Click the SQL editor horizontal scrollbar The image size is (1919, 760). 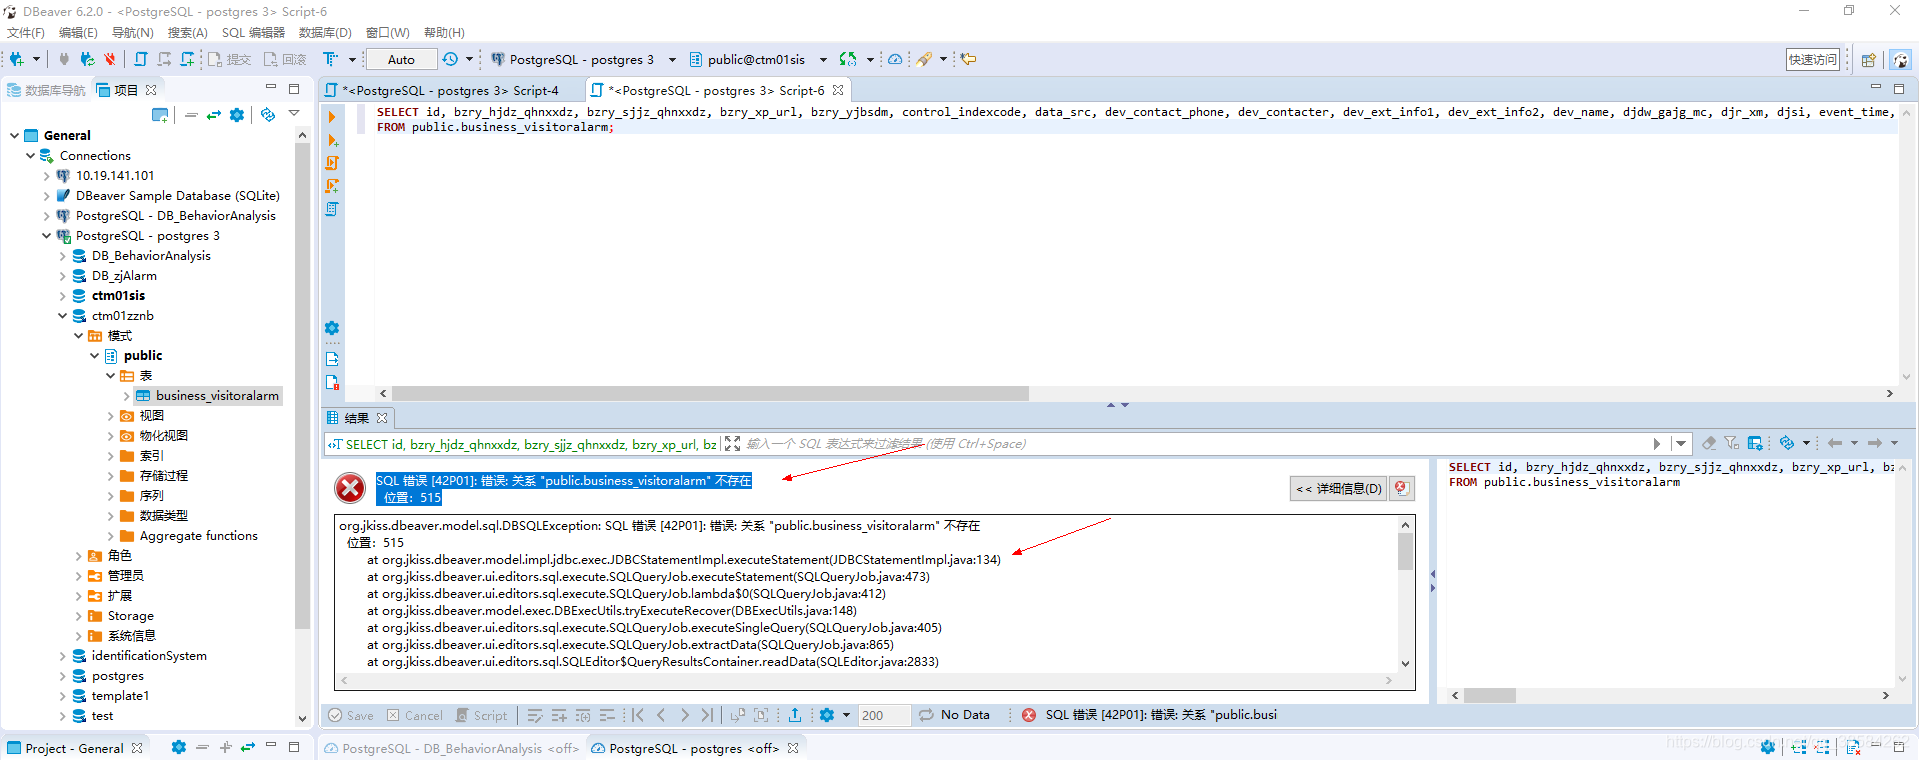click(x=710, y=393)
